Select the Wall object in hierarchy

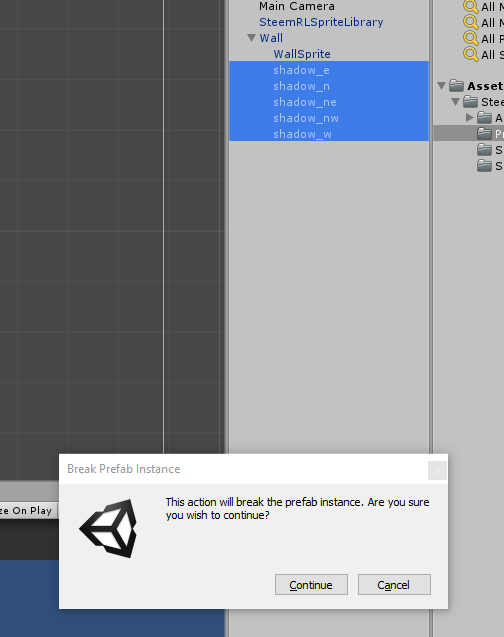coord(271,38)
